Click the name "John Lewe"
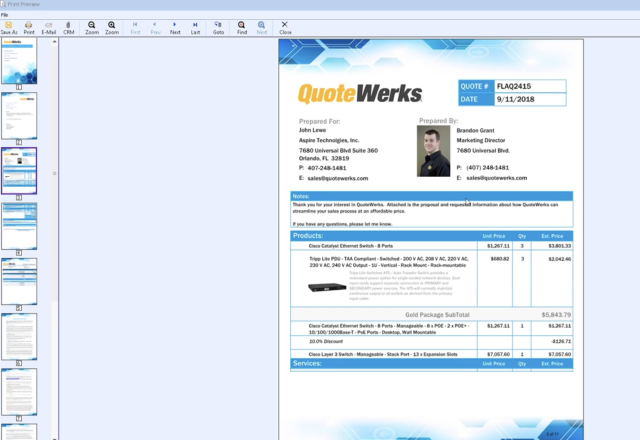Screen dimensions: 640x440 [x=312, y=130]
